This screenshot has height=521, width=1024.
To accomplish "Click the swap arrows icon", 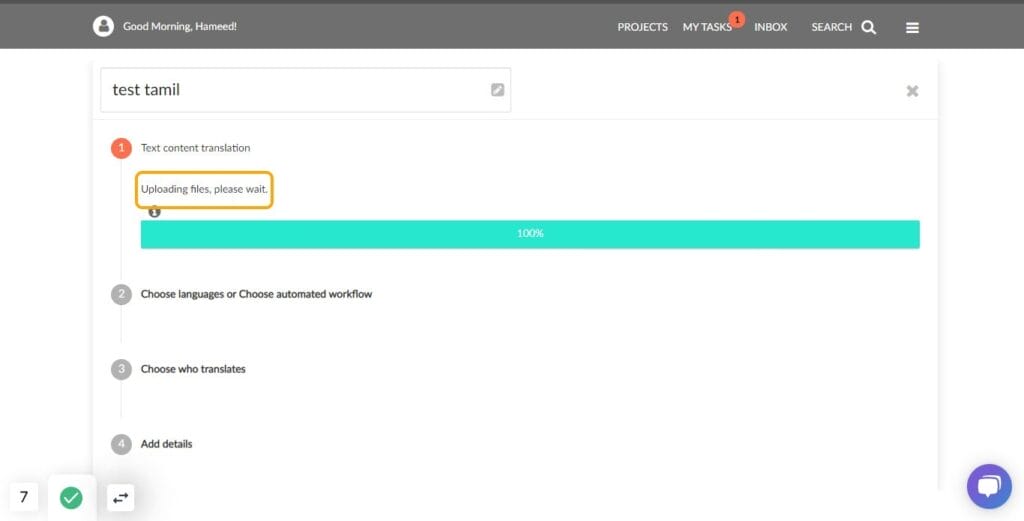I will tap(120, 497).
